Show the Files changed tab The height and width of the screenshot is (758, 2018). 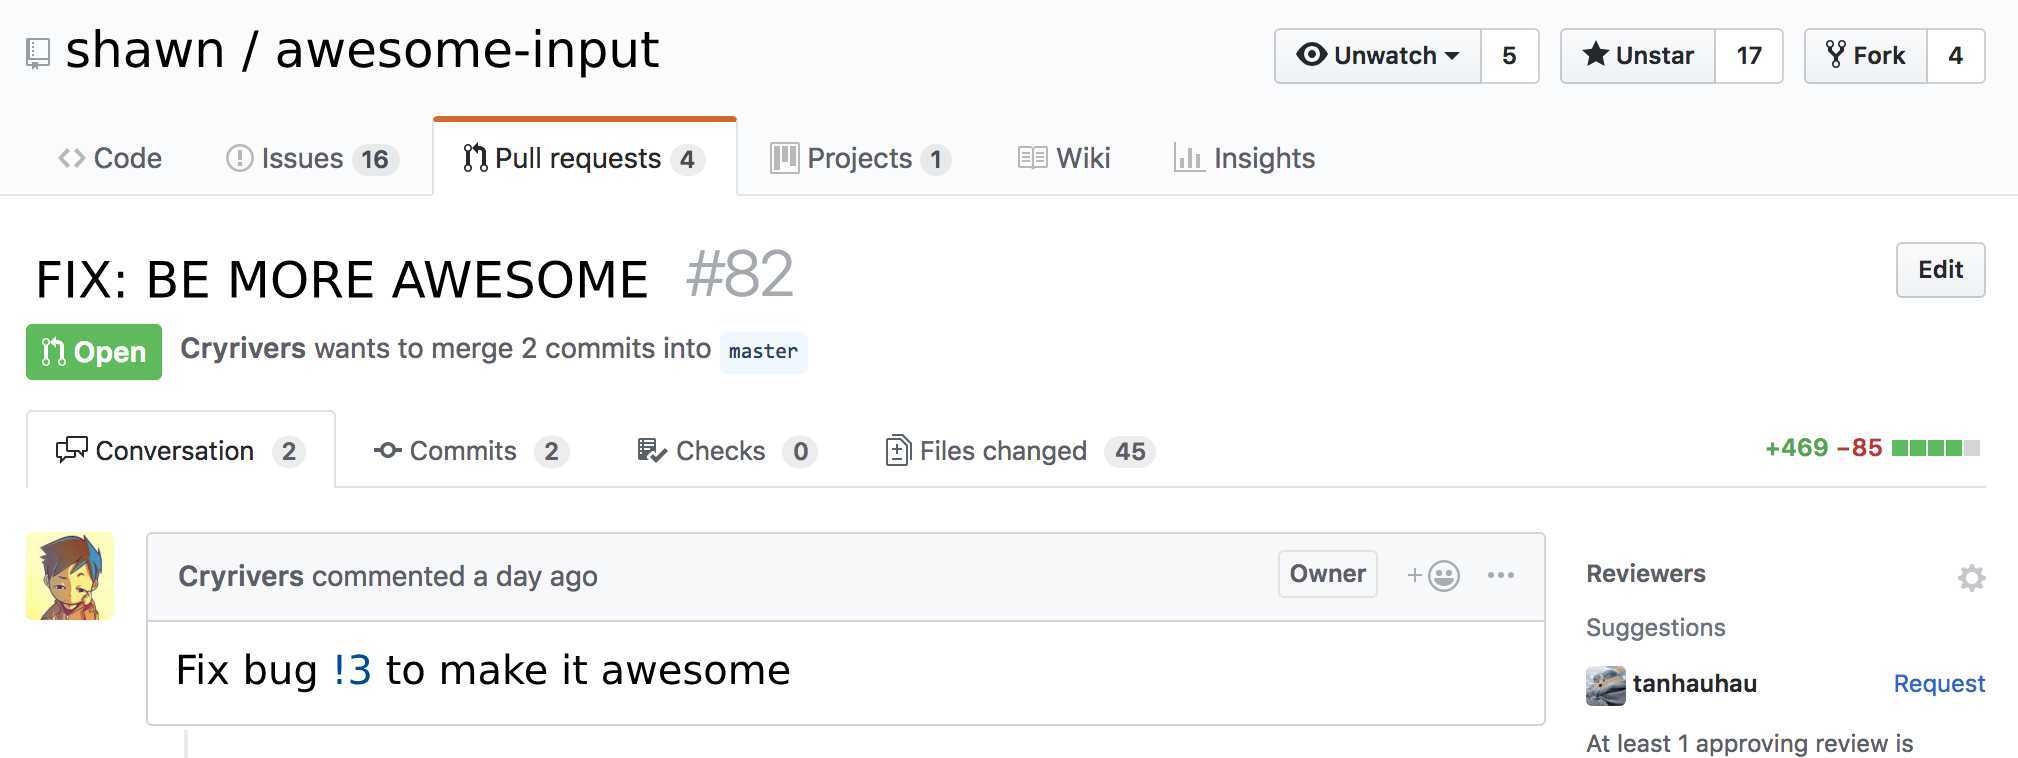click(1020, 451)
